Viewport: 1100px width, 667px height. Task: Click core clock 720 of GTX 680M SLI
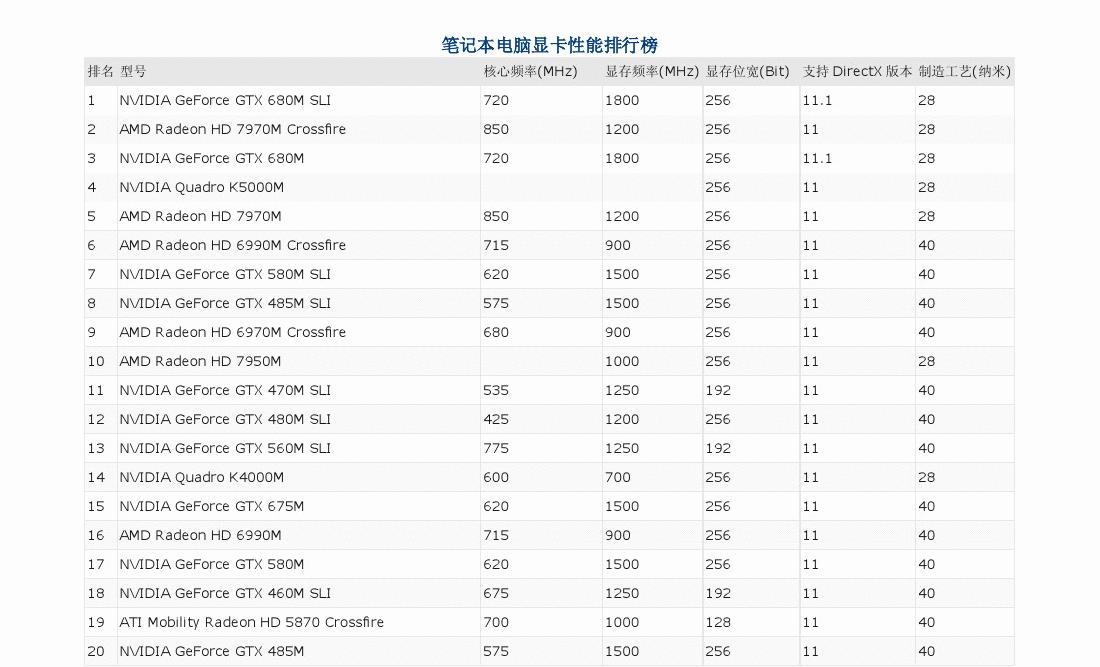click(496, 100)
